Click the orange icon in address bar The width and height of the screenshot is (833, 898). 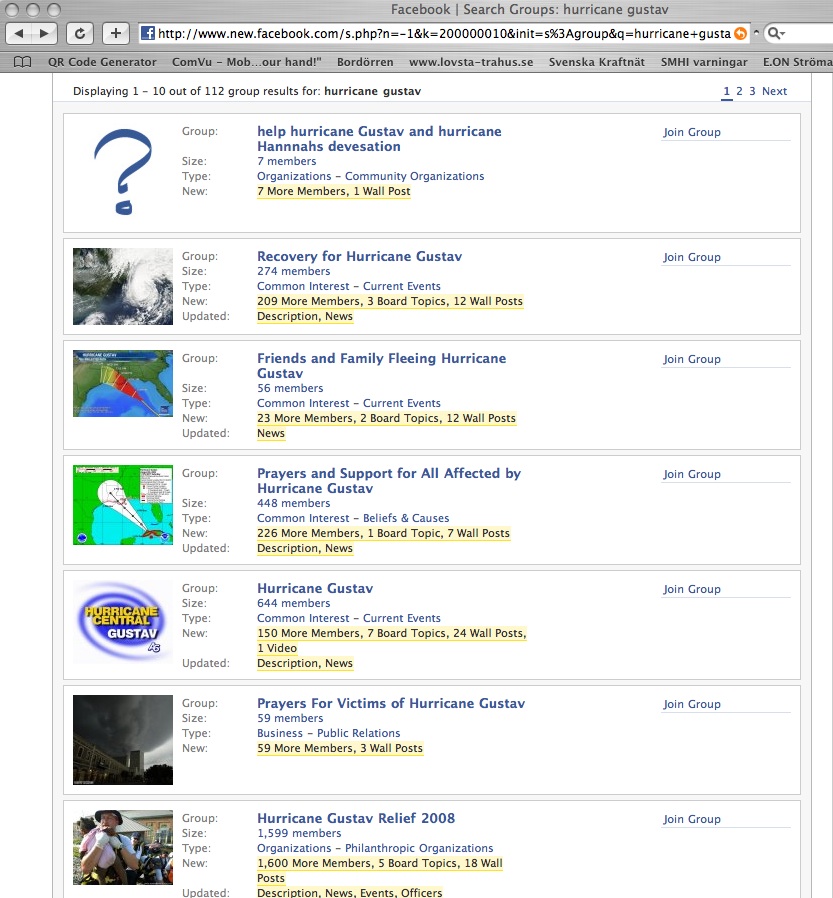740,33
